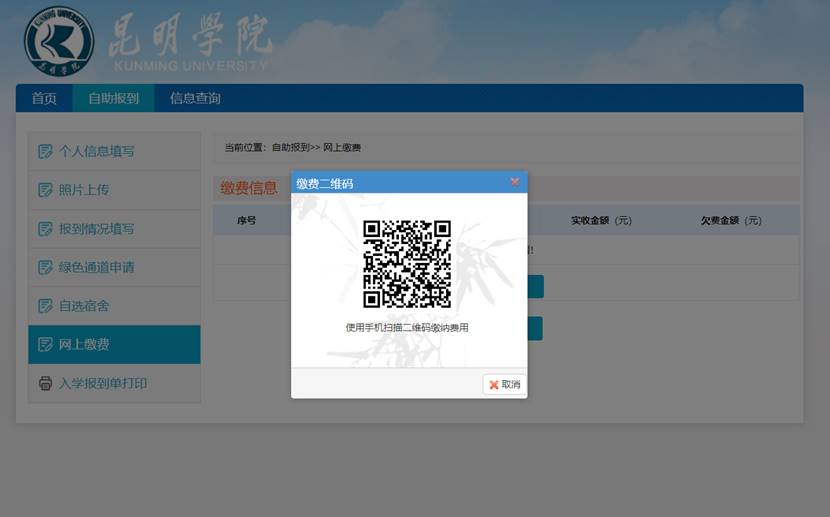Click the icon beside 个人信息填写
Screen dimensions: 830x517
click(45, 152)
